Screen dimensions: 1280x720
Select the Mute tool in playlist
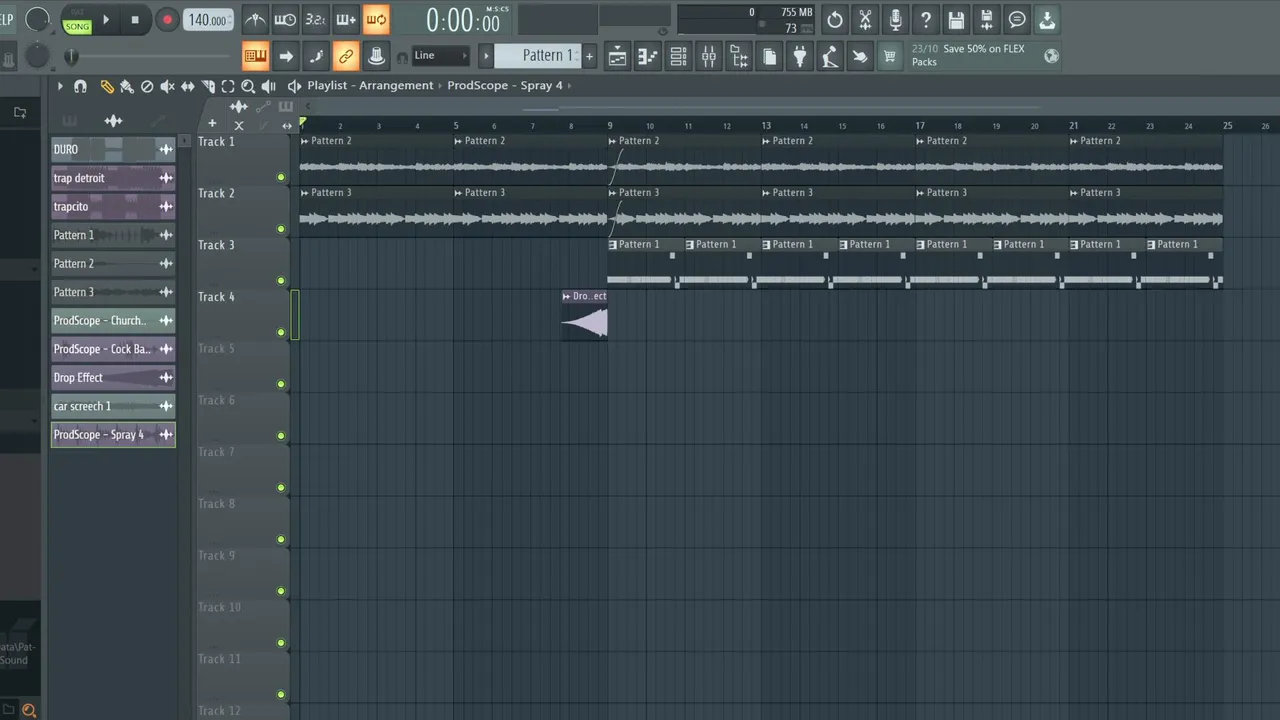tap(167, 86)
